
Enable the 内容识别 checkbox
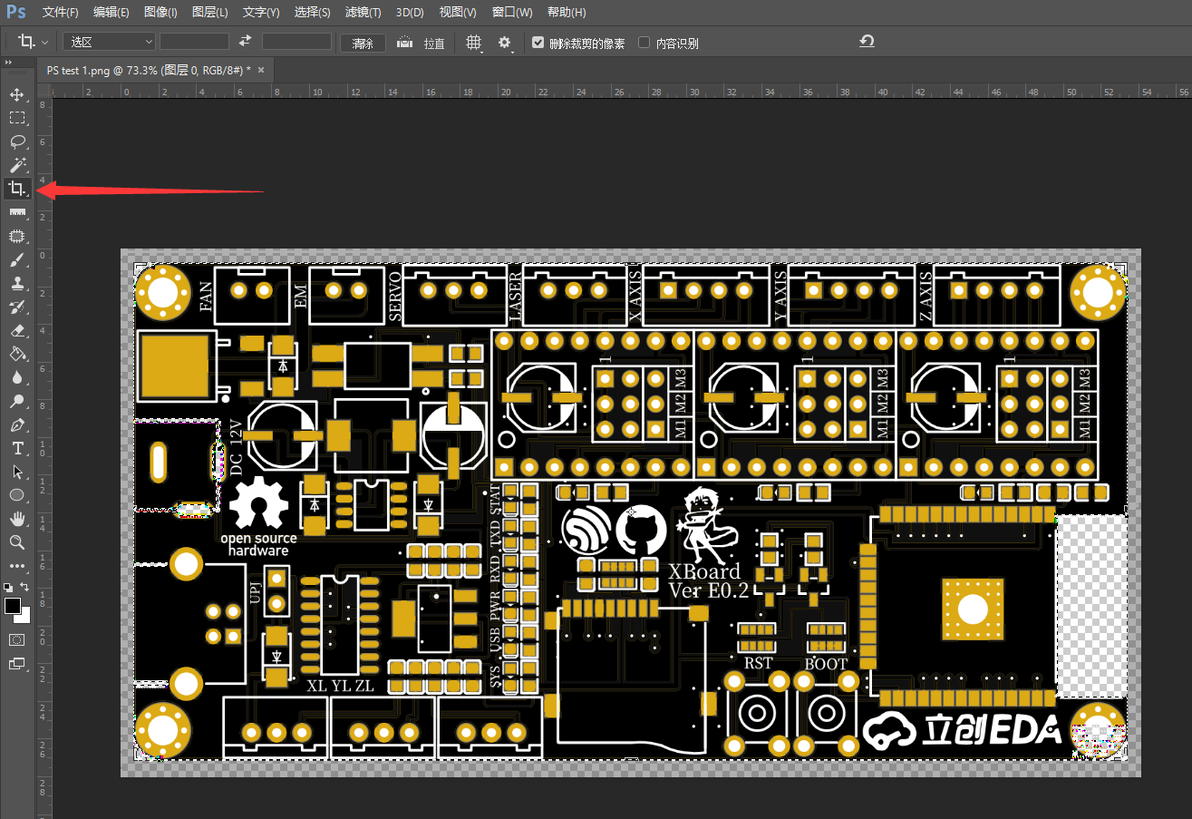click(x=644, y=43)
